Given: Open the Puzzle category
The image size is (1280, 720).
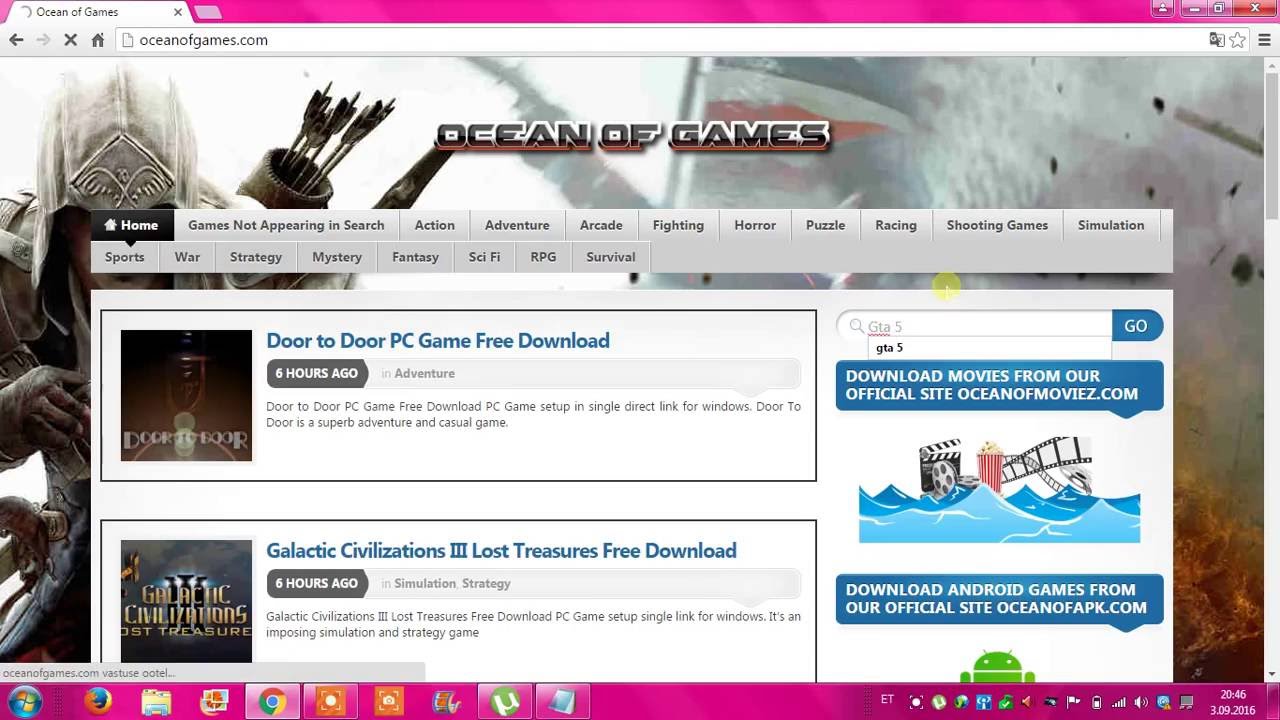Looking at the screenshot, I should click(826, 225).
